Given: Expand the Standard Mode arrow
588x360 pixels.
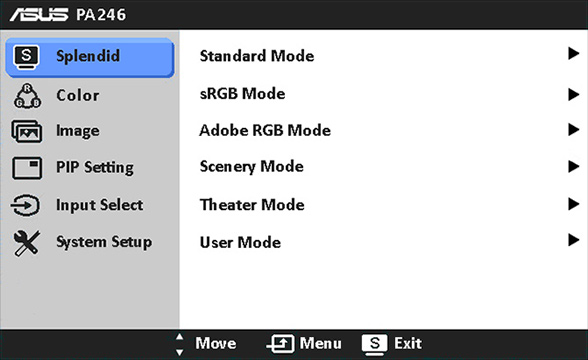Looking at the screenshot, I should tap(573, 54).
